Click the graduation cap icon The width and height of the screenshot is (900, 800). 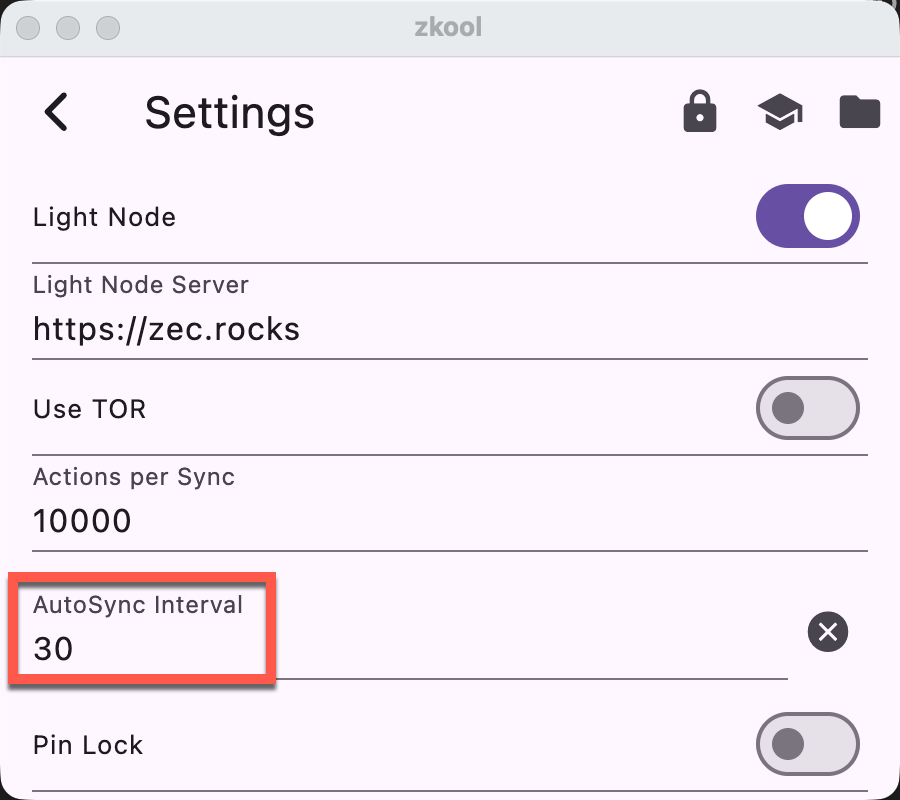[x=779, y=112]
